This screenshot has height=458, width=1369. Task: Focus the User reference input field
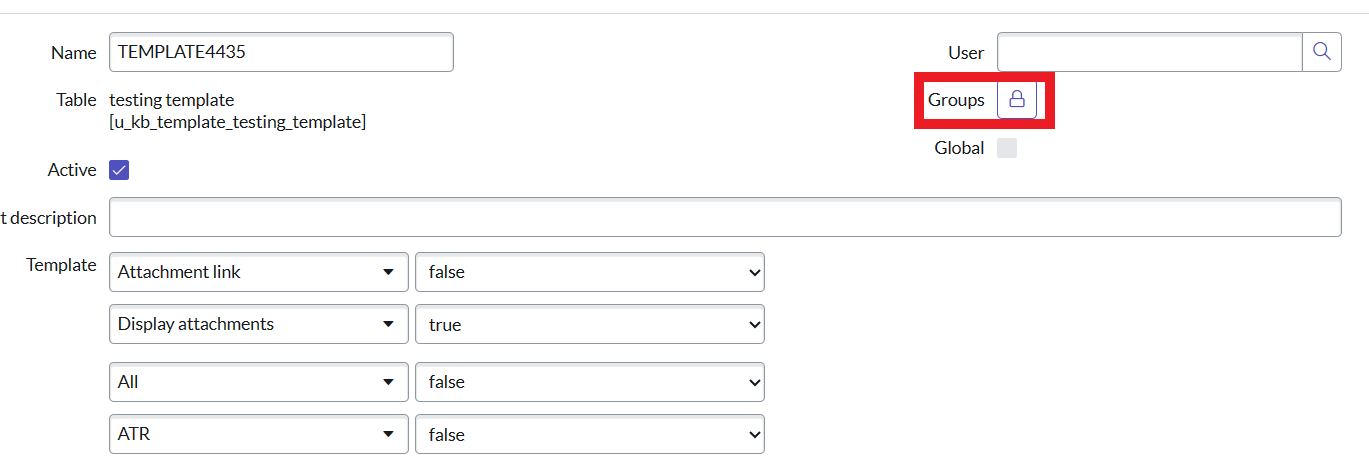1148,52
